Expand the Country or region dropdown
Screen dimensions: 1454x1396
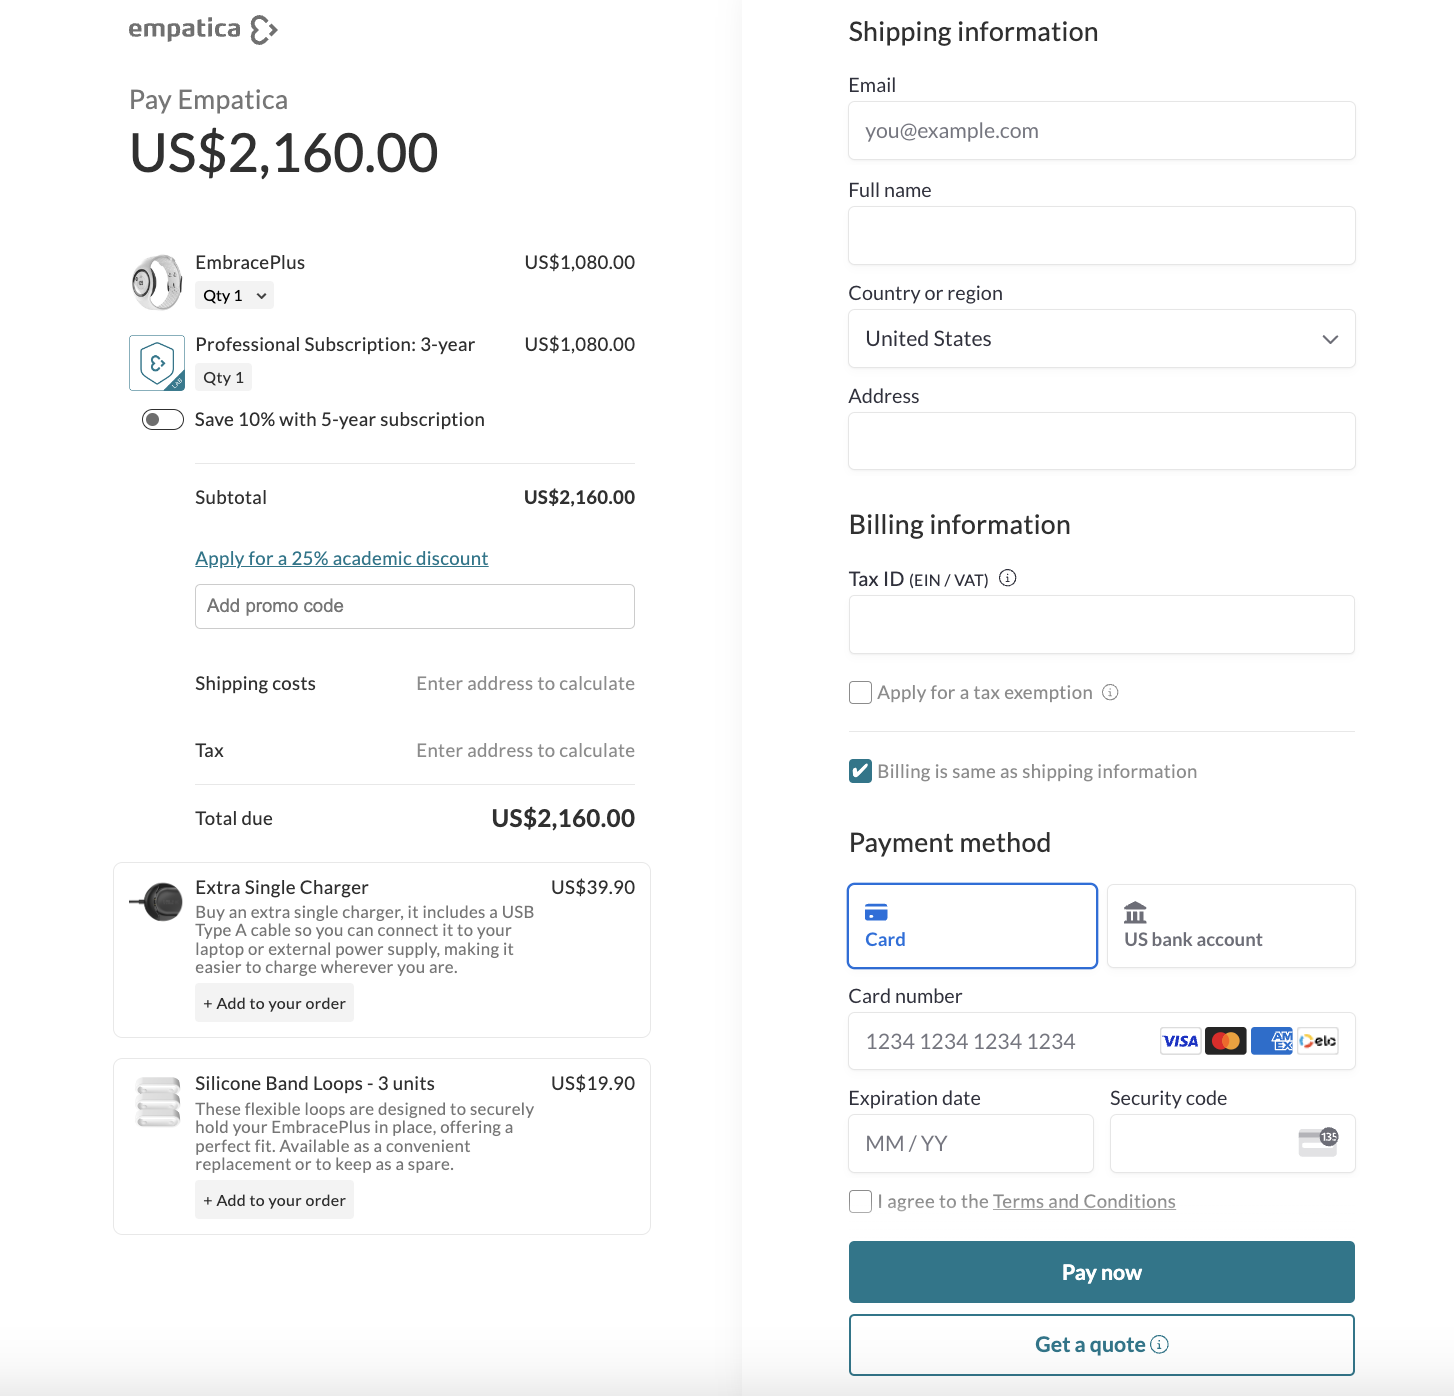tap(1102, 339)
